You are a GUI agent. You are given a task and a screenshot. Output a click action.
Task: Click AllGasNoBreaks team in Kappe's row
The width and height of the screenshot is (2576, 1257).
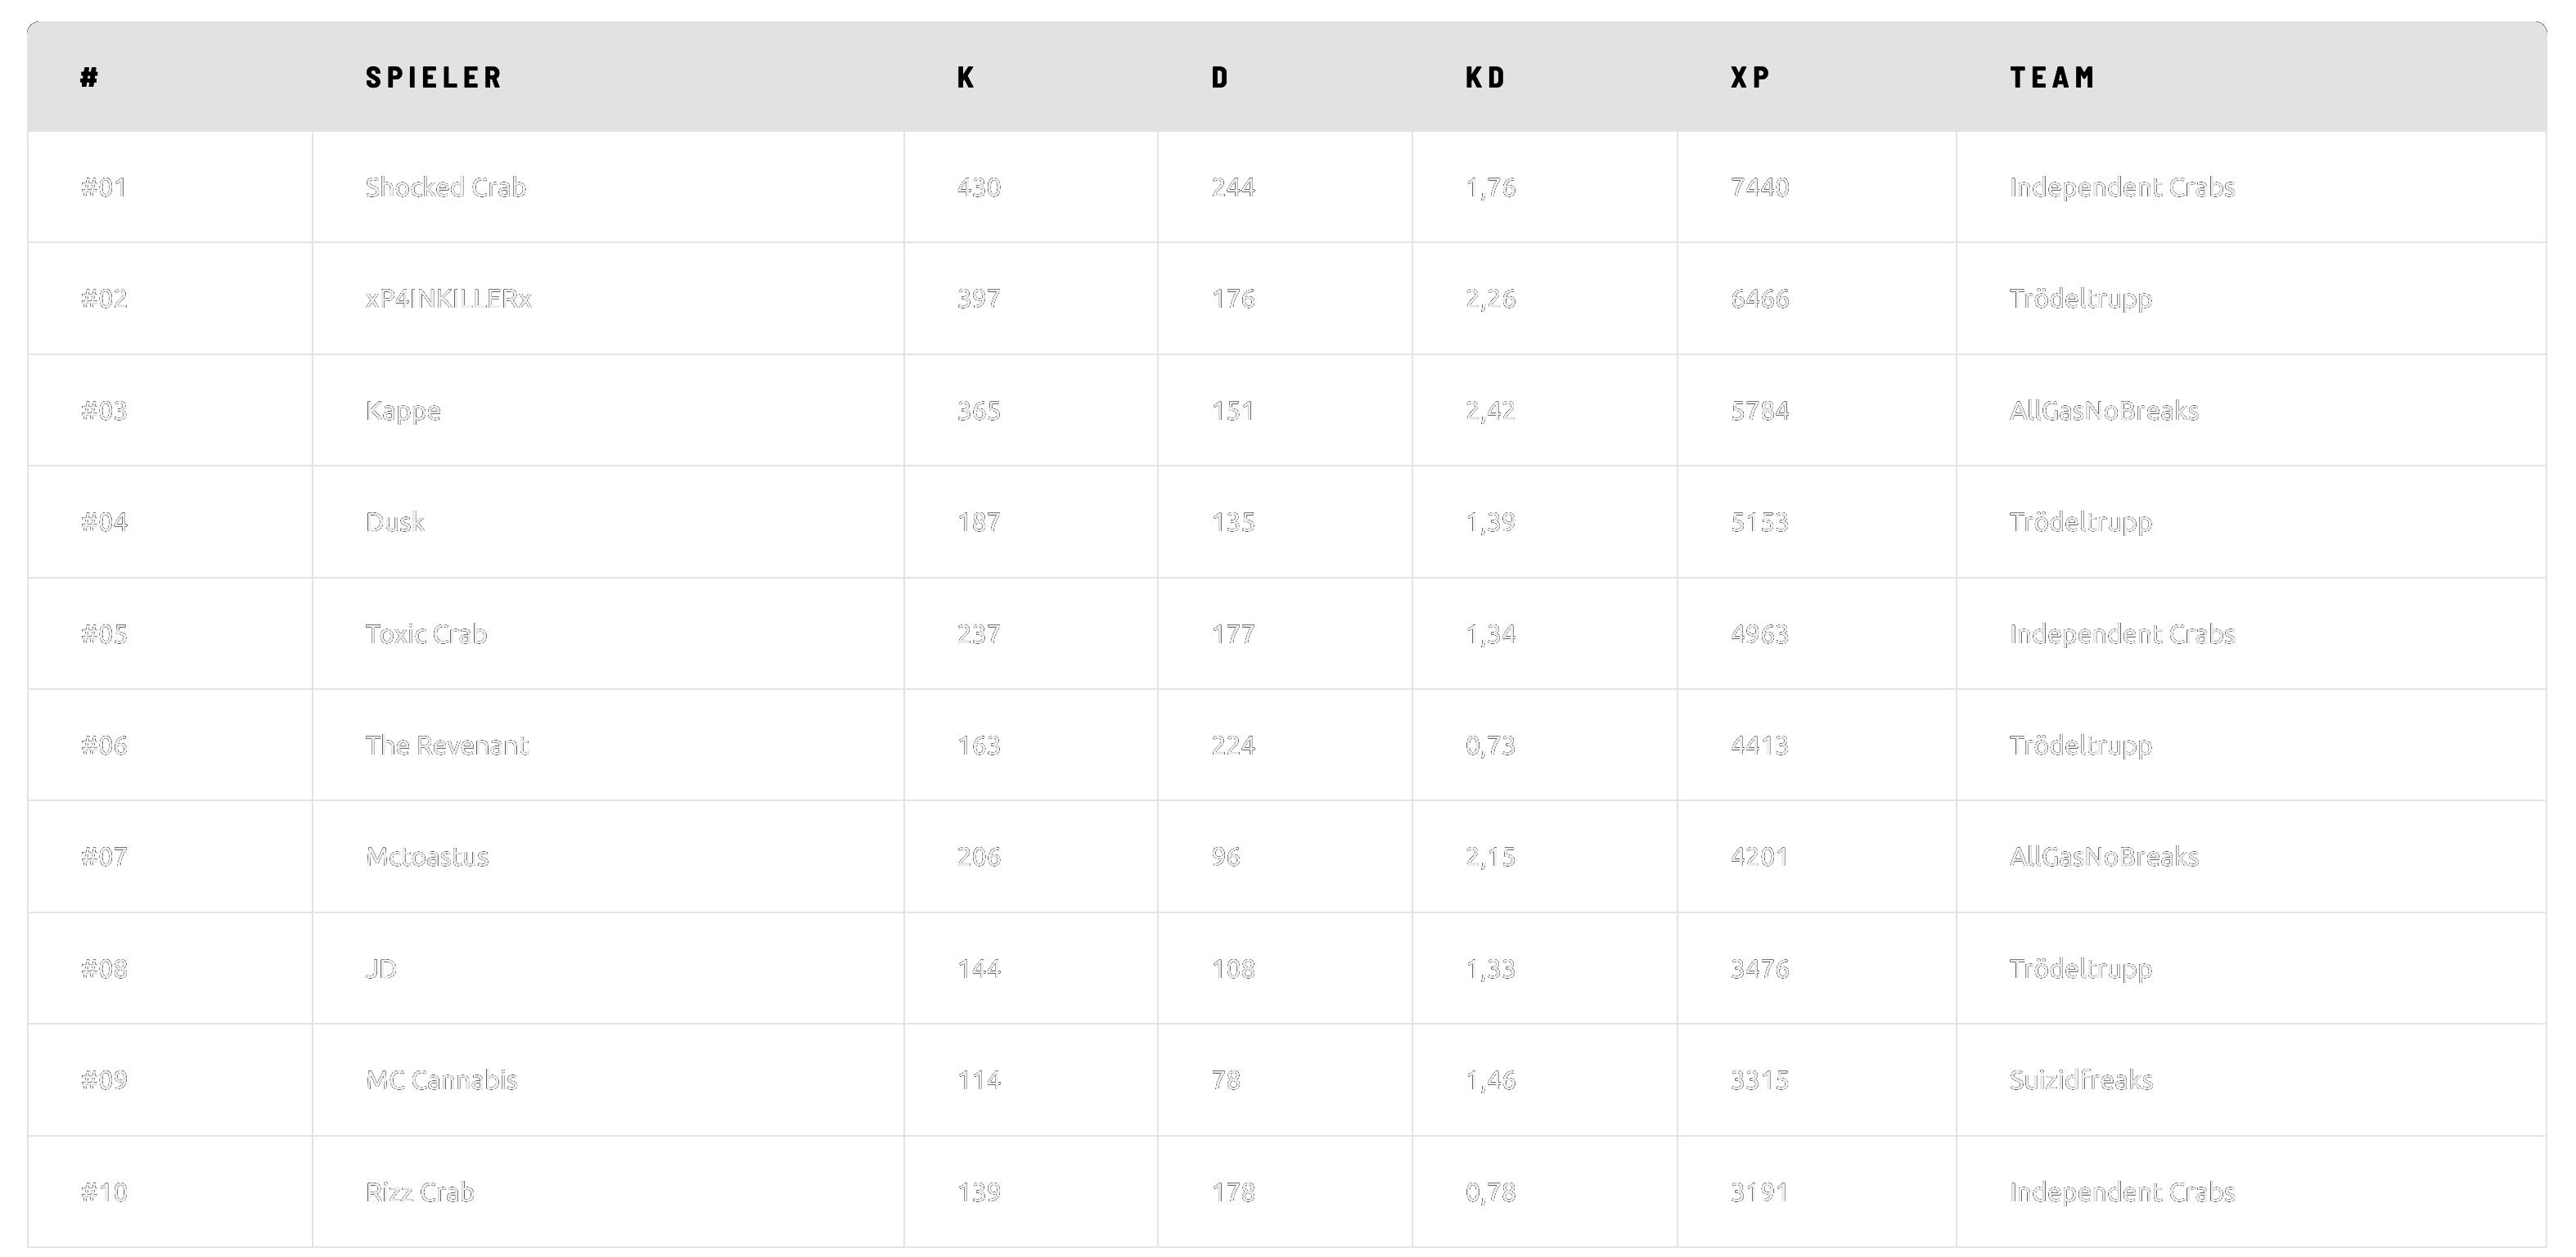tap(2104, 410)
